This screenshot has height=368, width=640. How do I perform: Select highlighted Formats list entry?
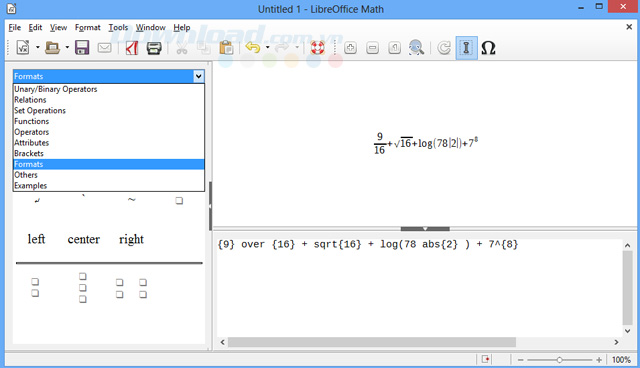[109, 164]
